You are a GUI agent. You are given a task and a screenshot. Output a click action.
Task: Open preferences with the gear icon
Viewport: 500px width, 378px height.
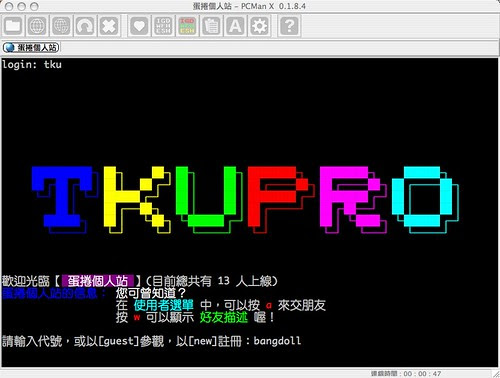tap(259, 26)
